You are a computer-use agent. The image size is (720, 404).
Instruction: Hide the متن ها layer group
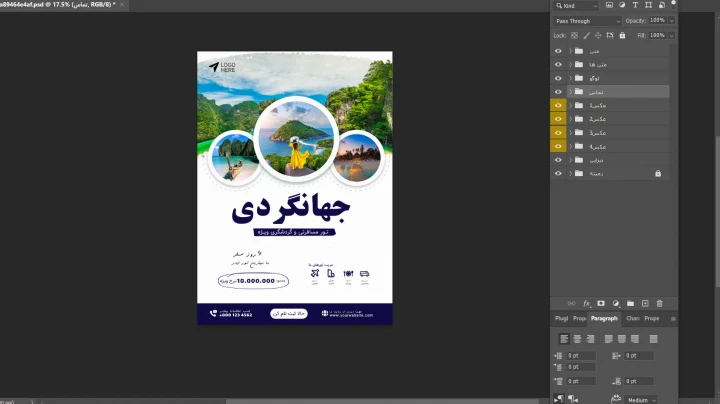coord(558,65)
